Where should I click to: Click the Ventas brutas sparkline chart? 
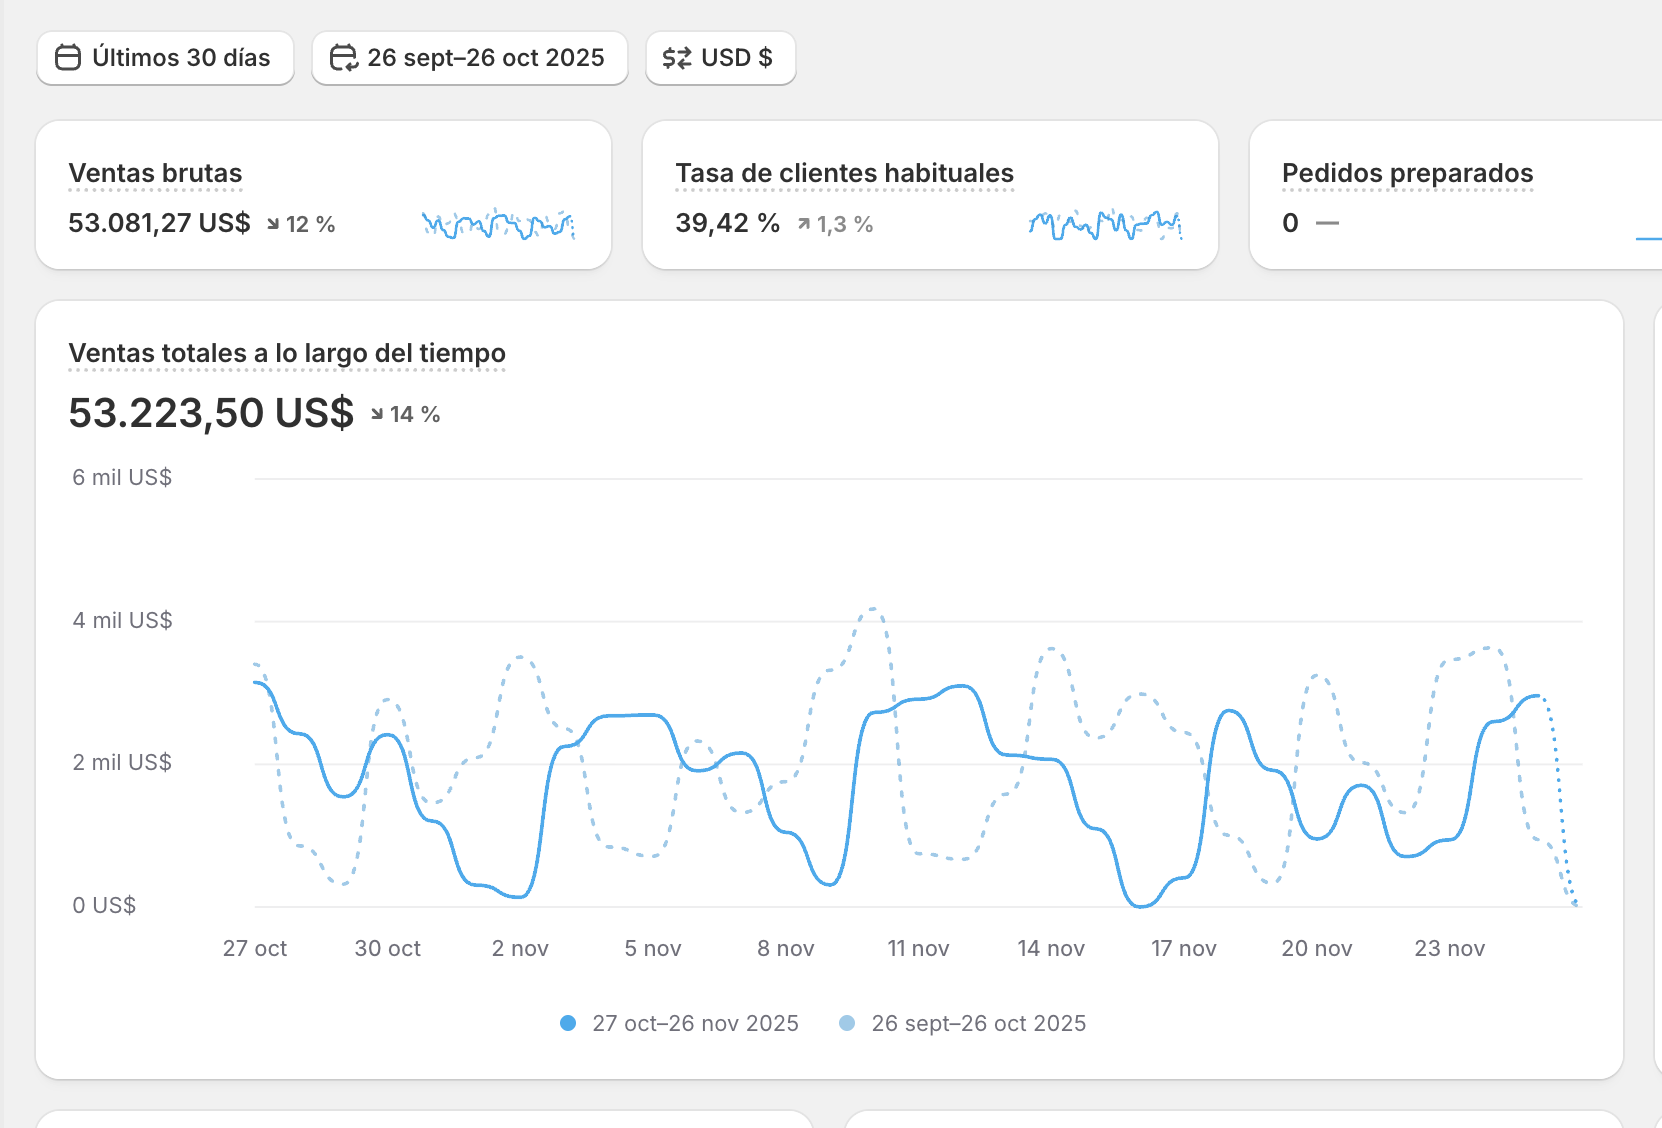coord(498,224)
